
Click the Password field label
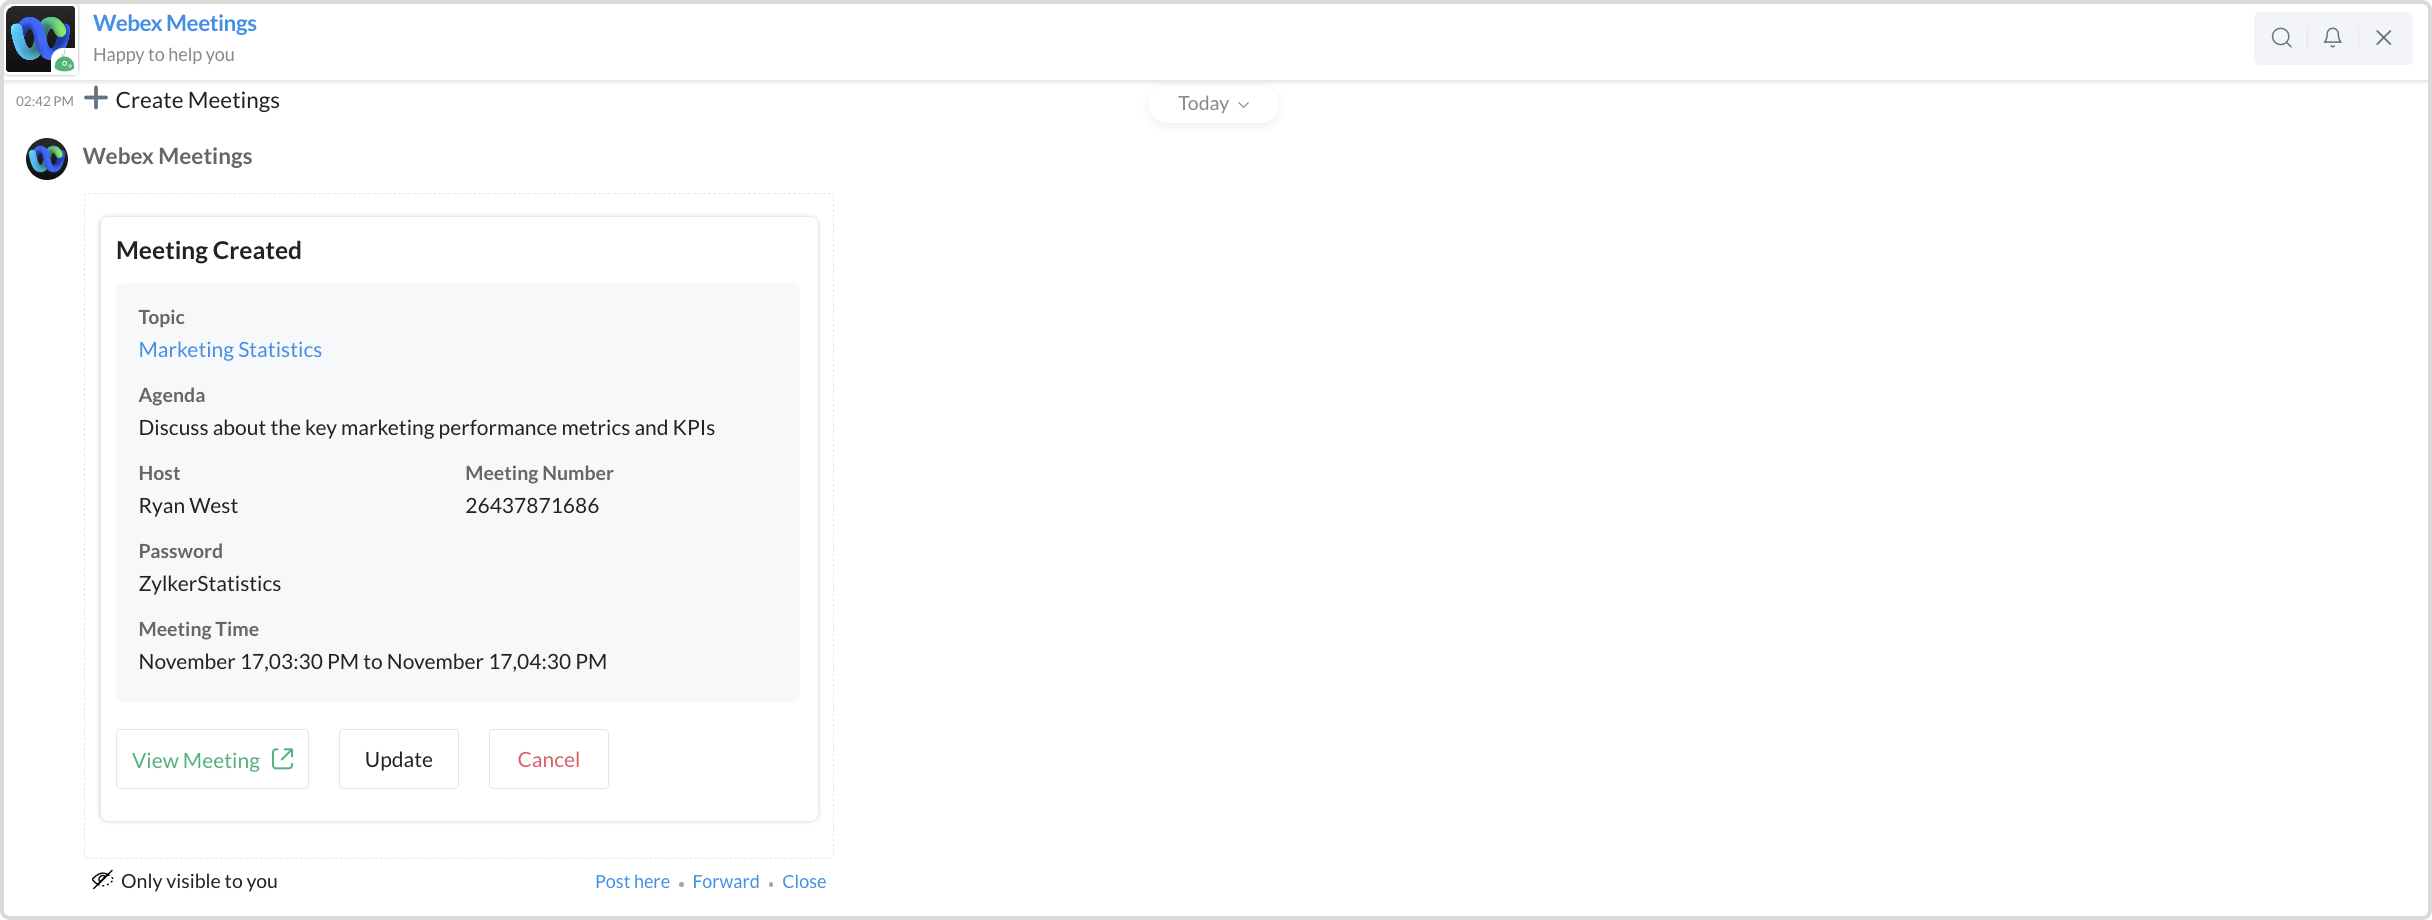pyautogui.click(x=181, y=551)
